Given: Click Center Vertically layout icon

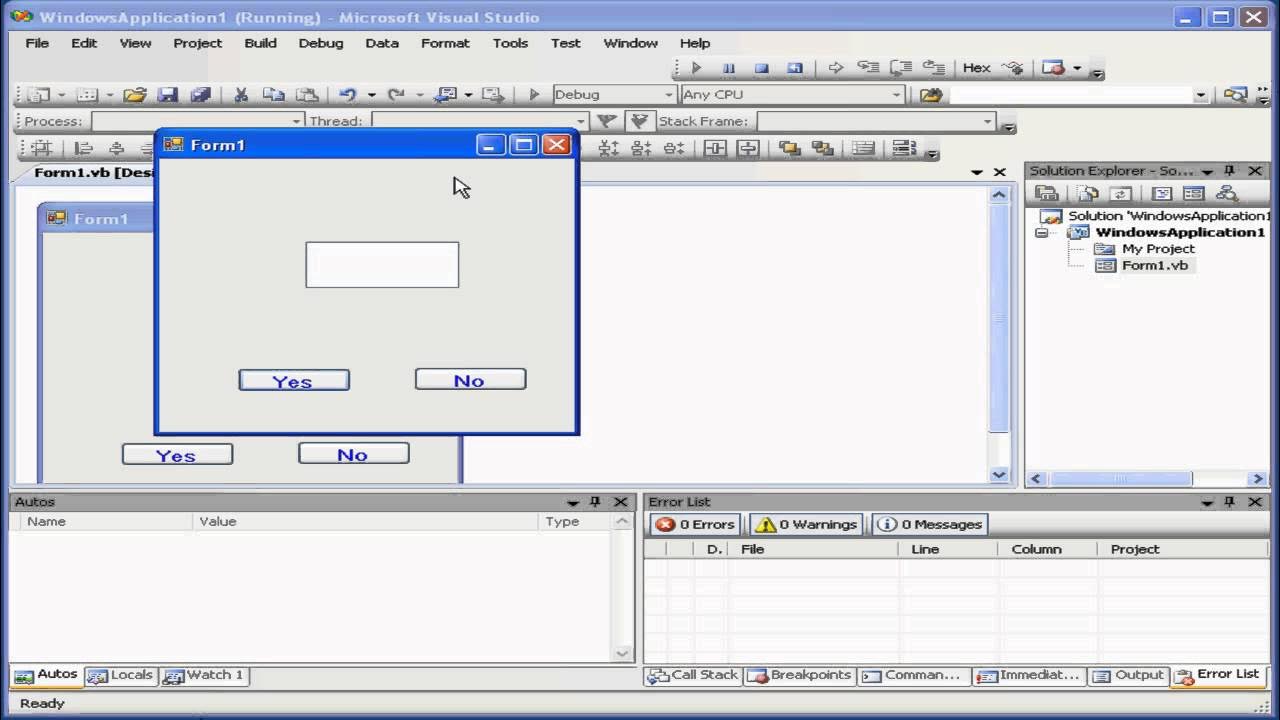Looking at the screenshot, I should click(748, 148).
